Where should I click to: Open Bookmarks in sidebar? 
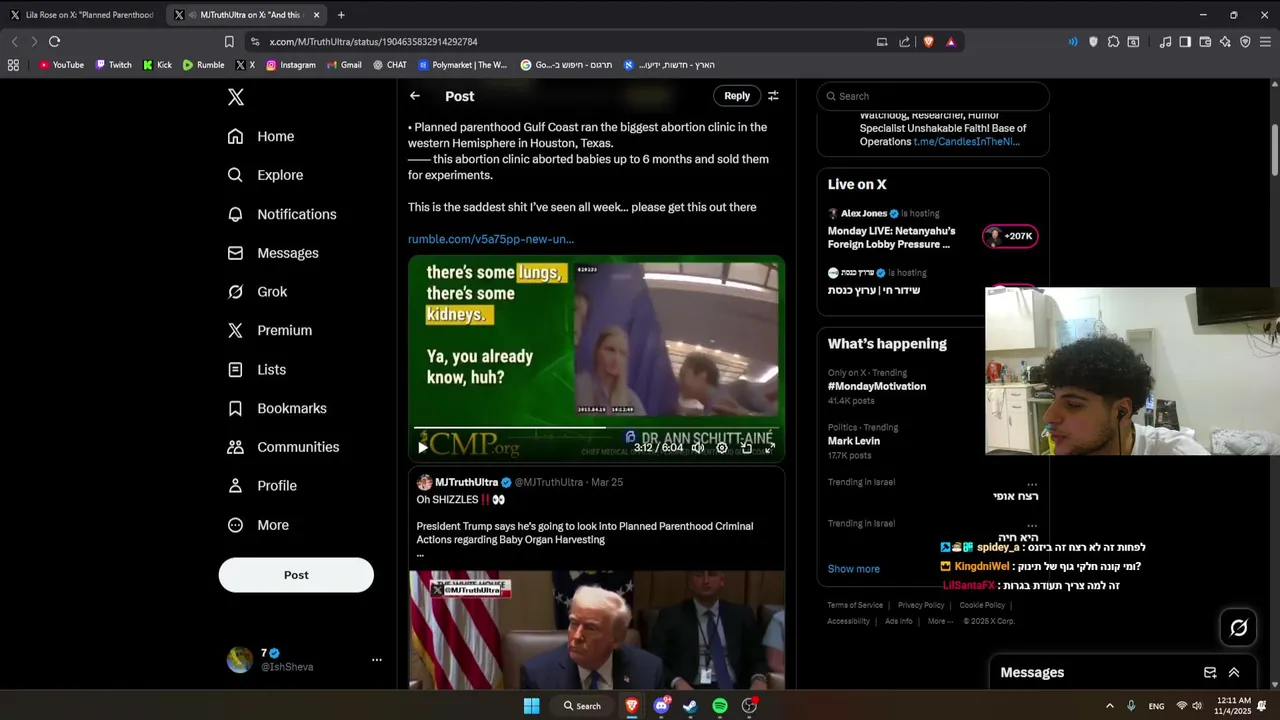click(277, 408)
